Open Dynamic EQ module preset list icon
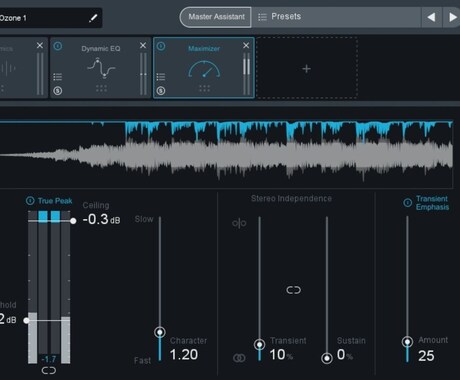The image size is (460, 380). point(58,77)
